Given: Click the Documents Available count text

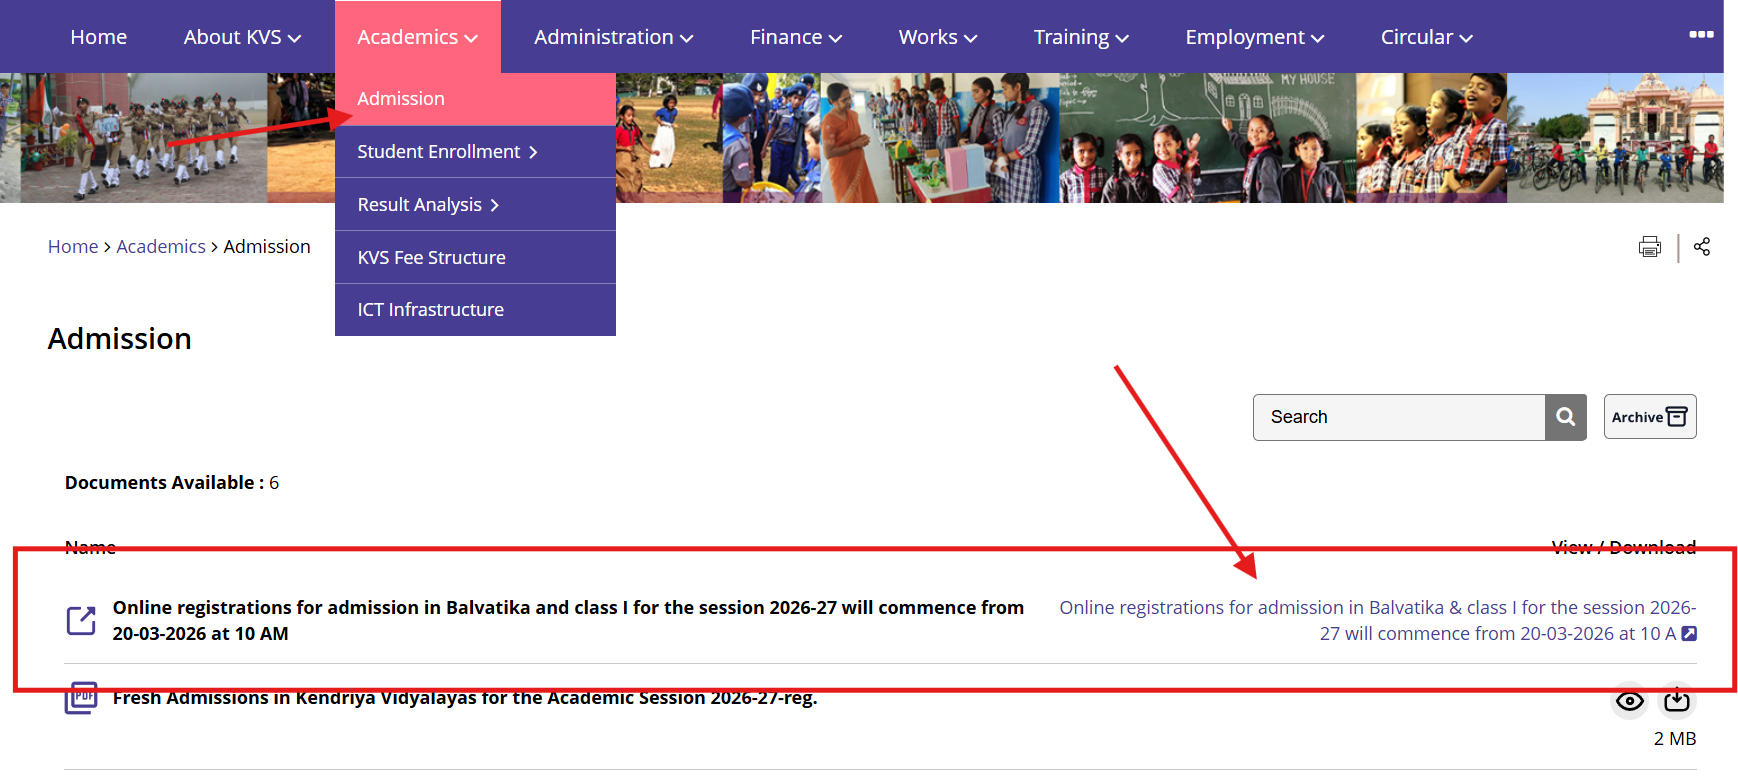Looking at the screenshot, I should (x=172, y=483).
